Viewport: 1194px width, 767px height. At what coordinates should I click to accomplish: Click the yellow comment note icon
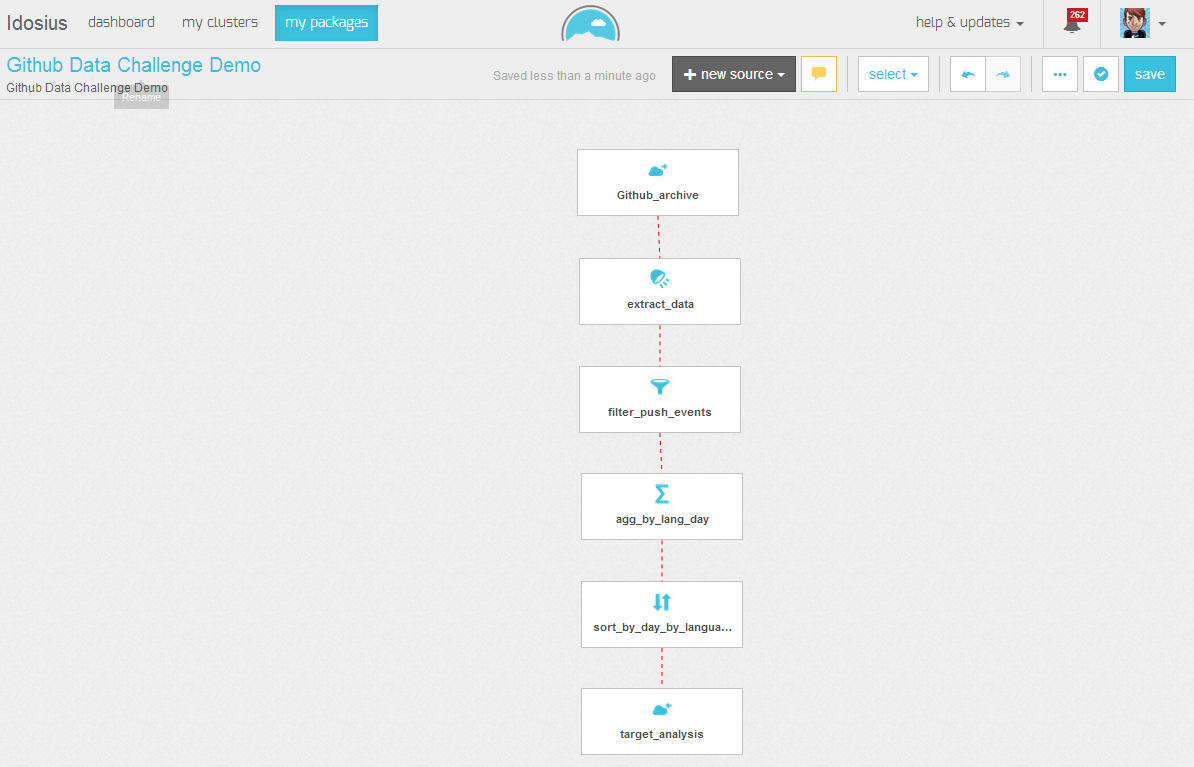click(818, 74)
